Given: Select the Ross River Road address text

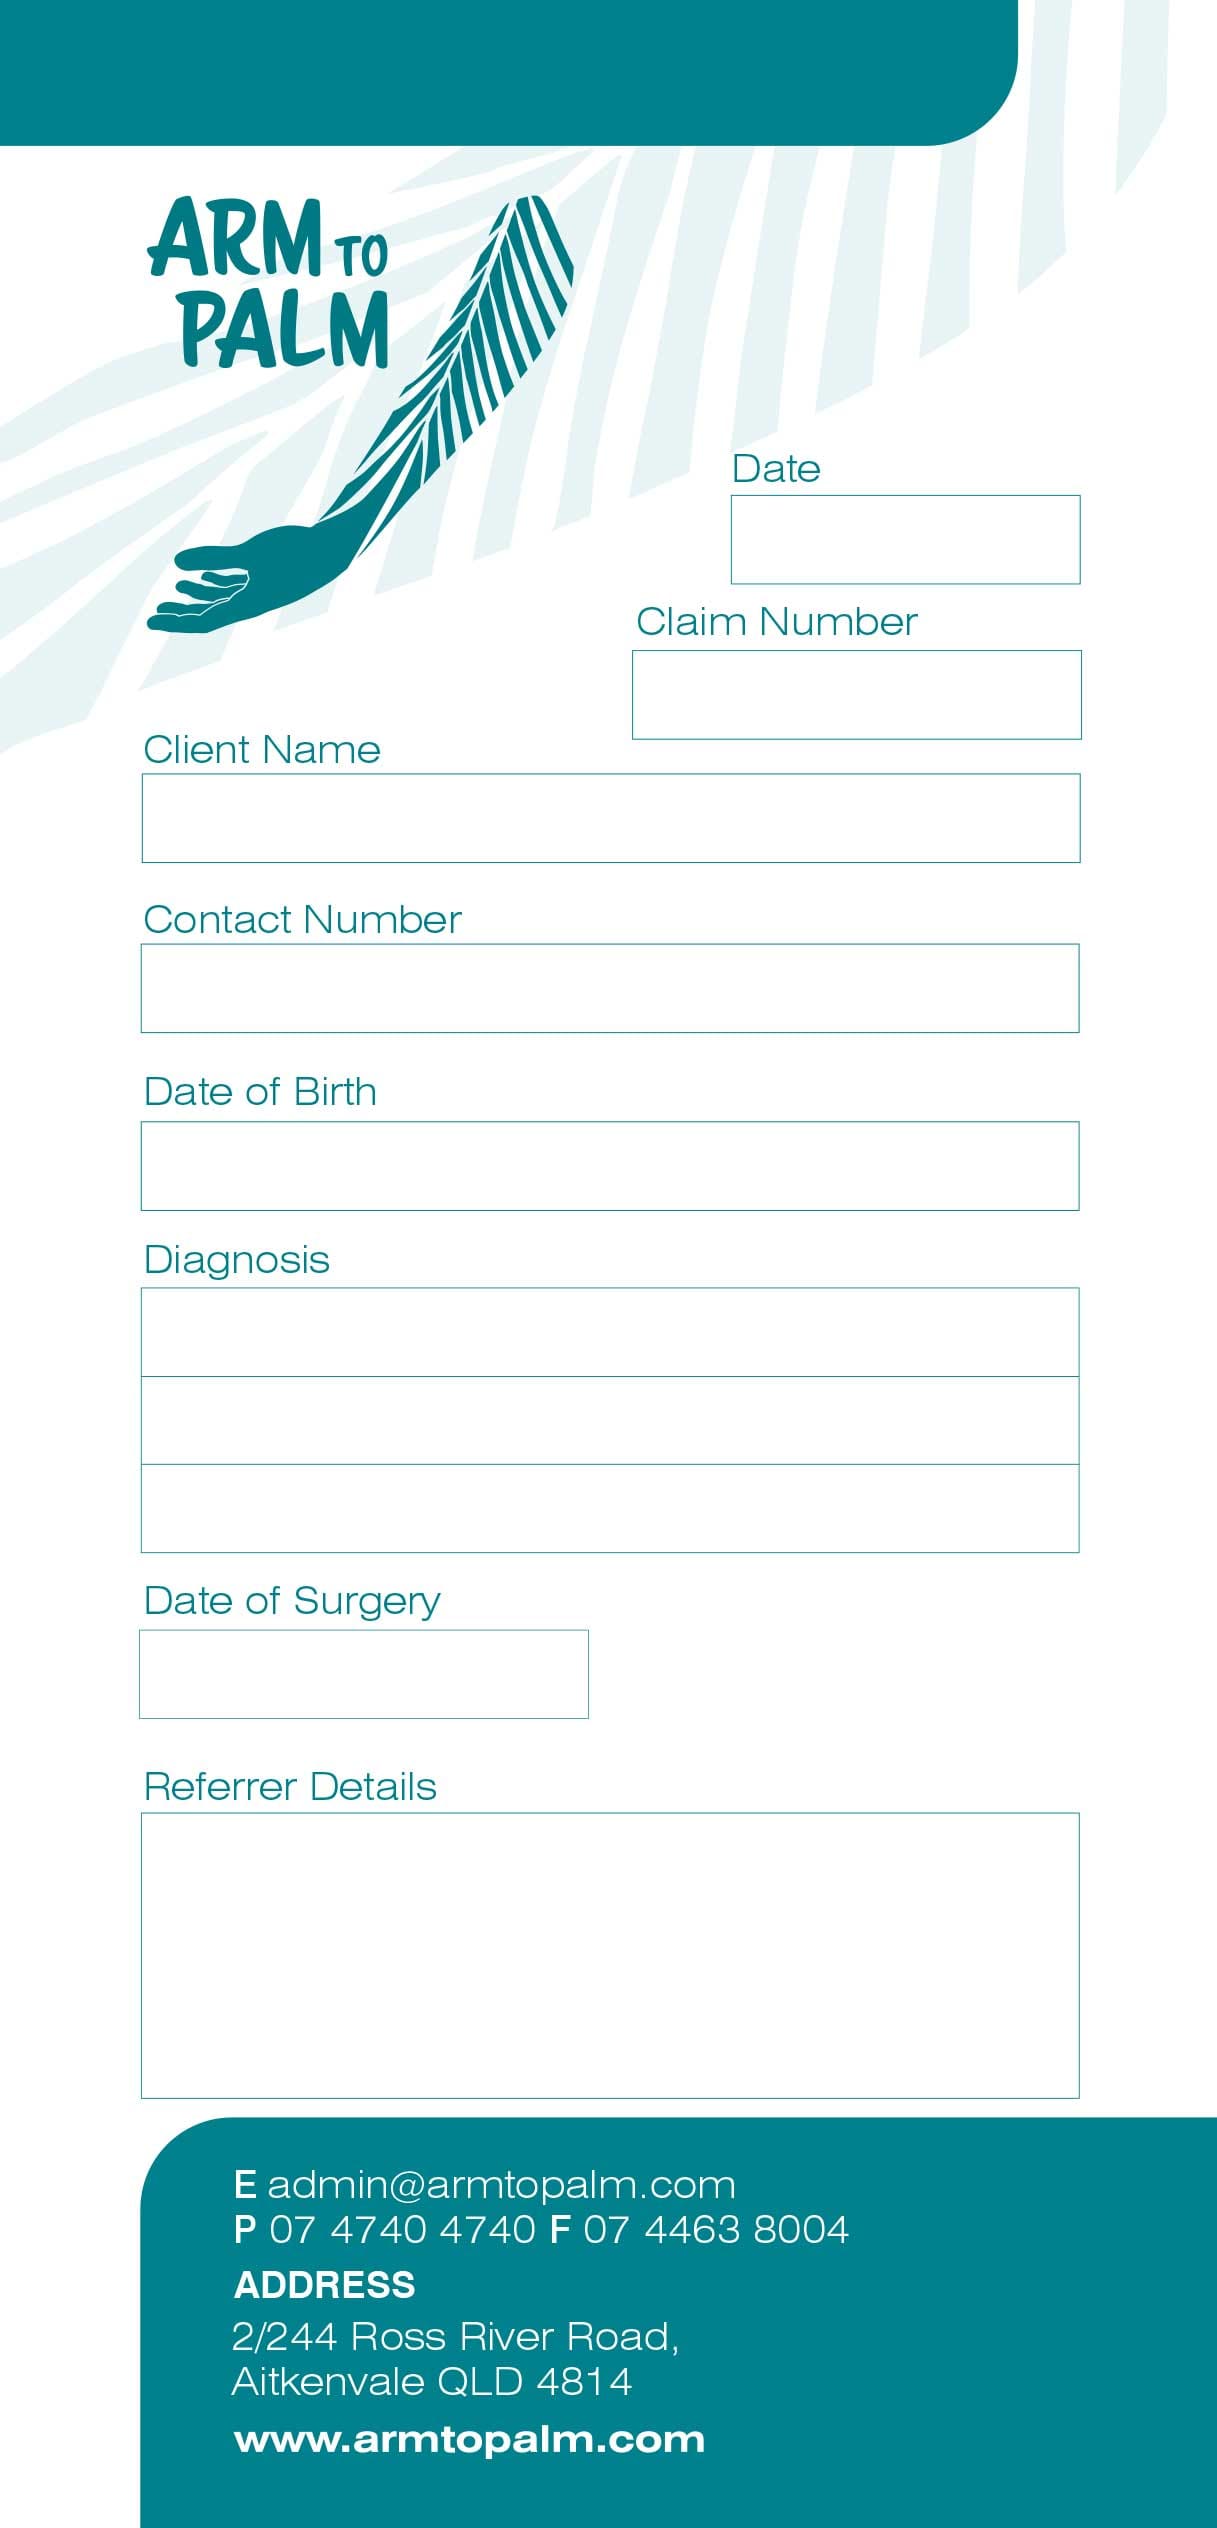Looking at the screenshot, I should tap(455, 2337).
